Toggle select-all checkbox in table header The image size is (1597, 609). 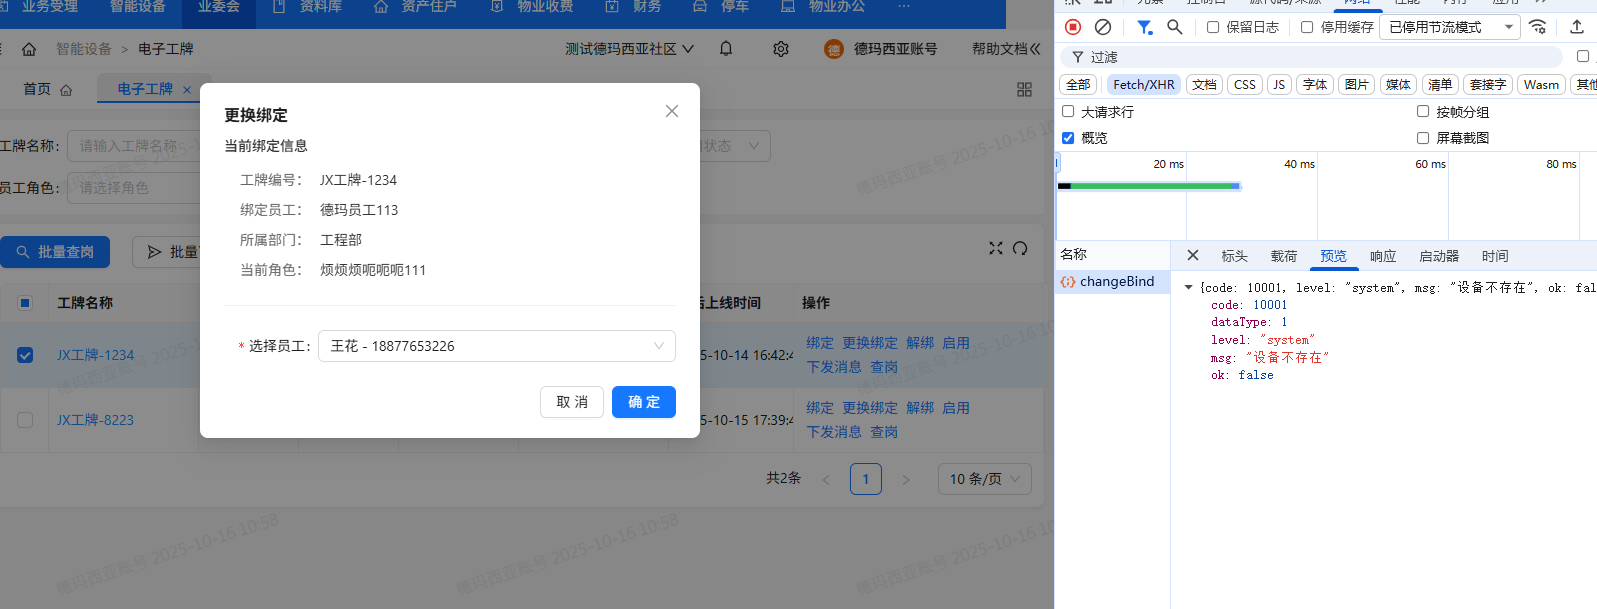pyautogui.click(x=25, y=303)
